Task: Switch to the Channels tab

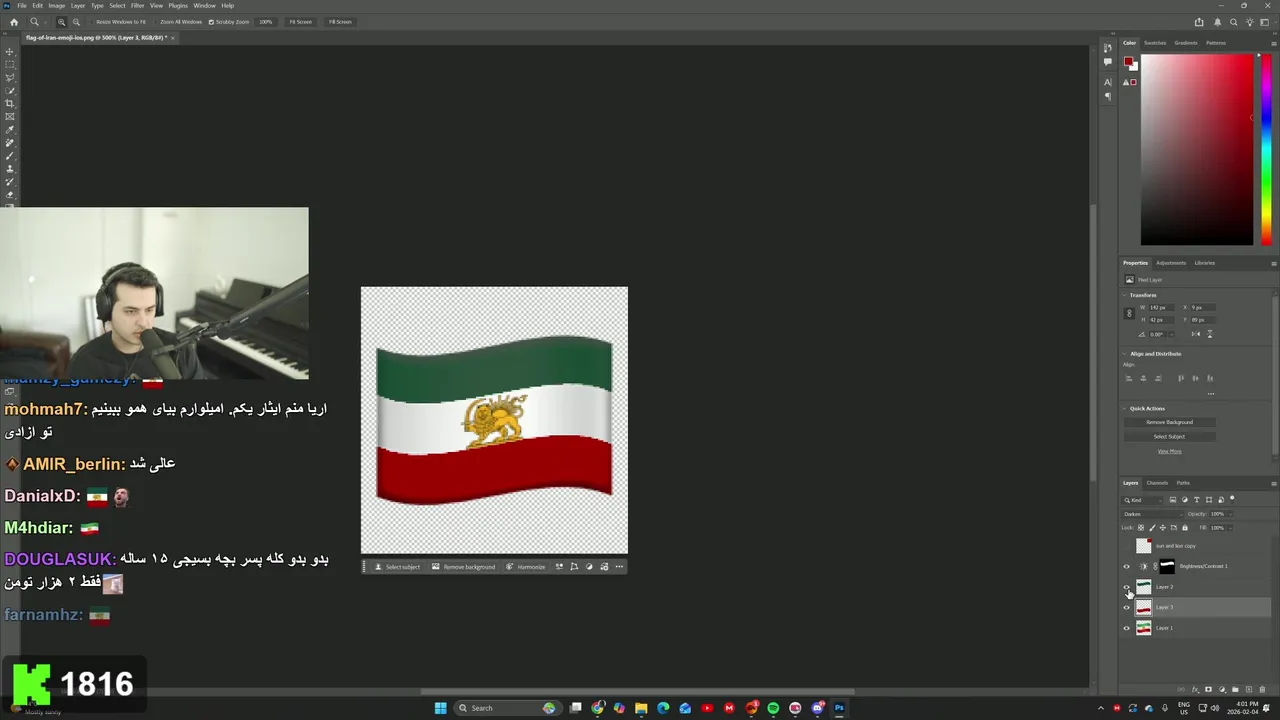Action: click(1157, 483)
